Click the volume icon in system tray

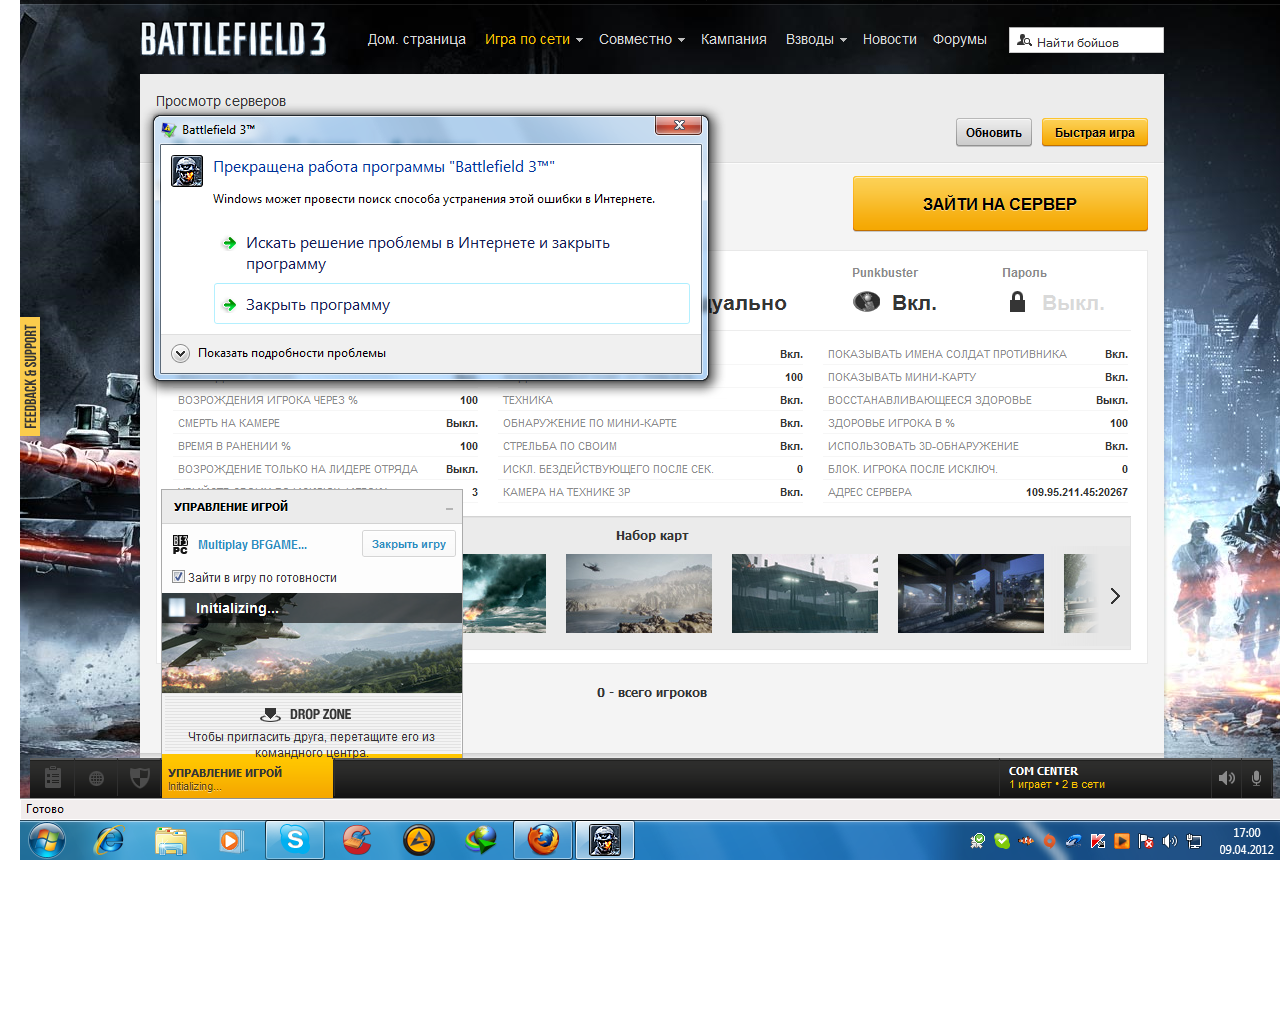1170,841
